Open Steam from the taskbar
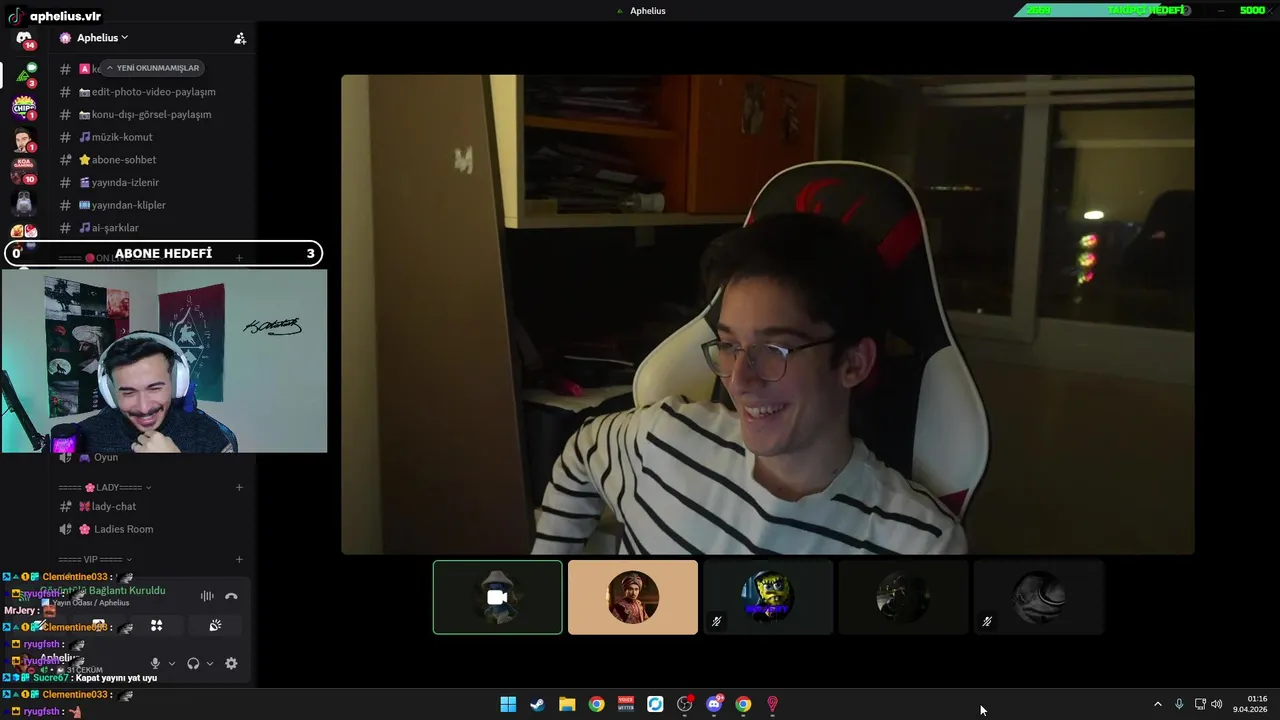 pyautogui.click(x=537, y=704)
